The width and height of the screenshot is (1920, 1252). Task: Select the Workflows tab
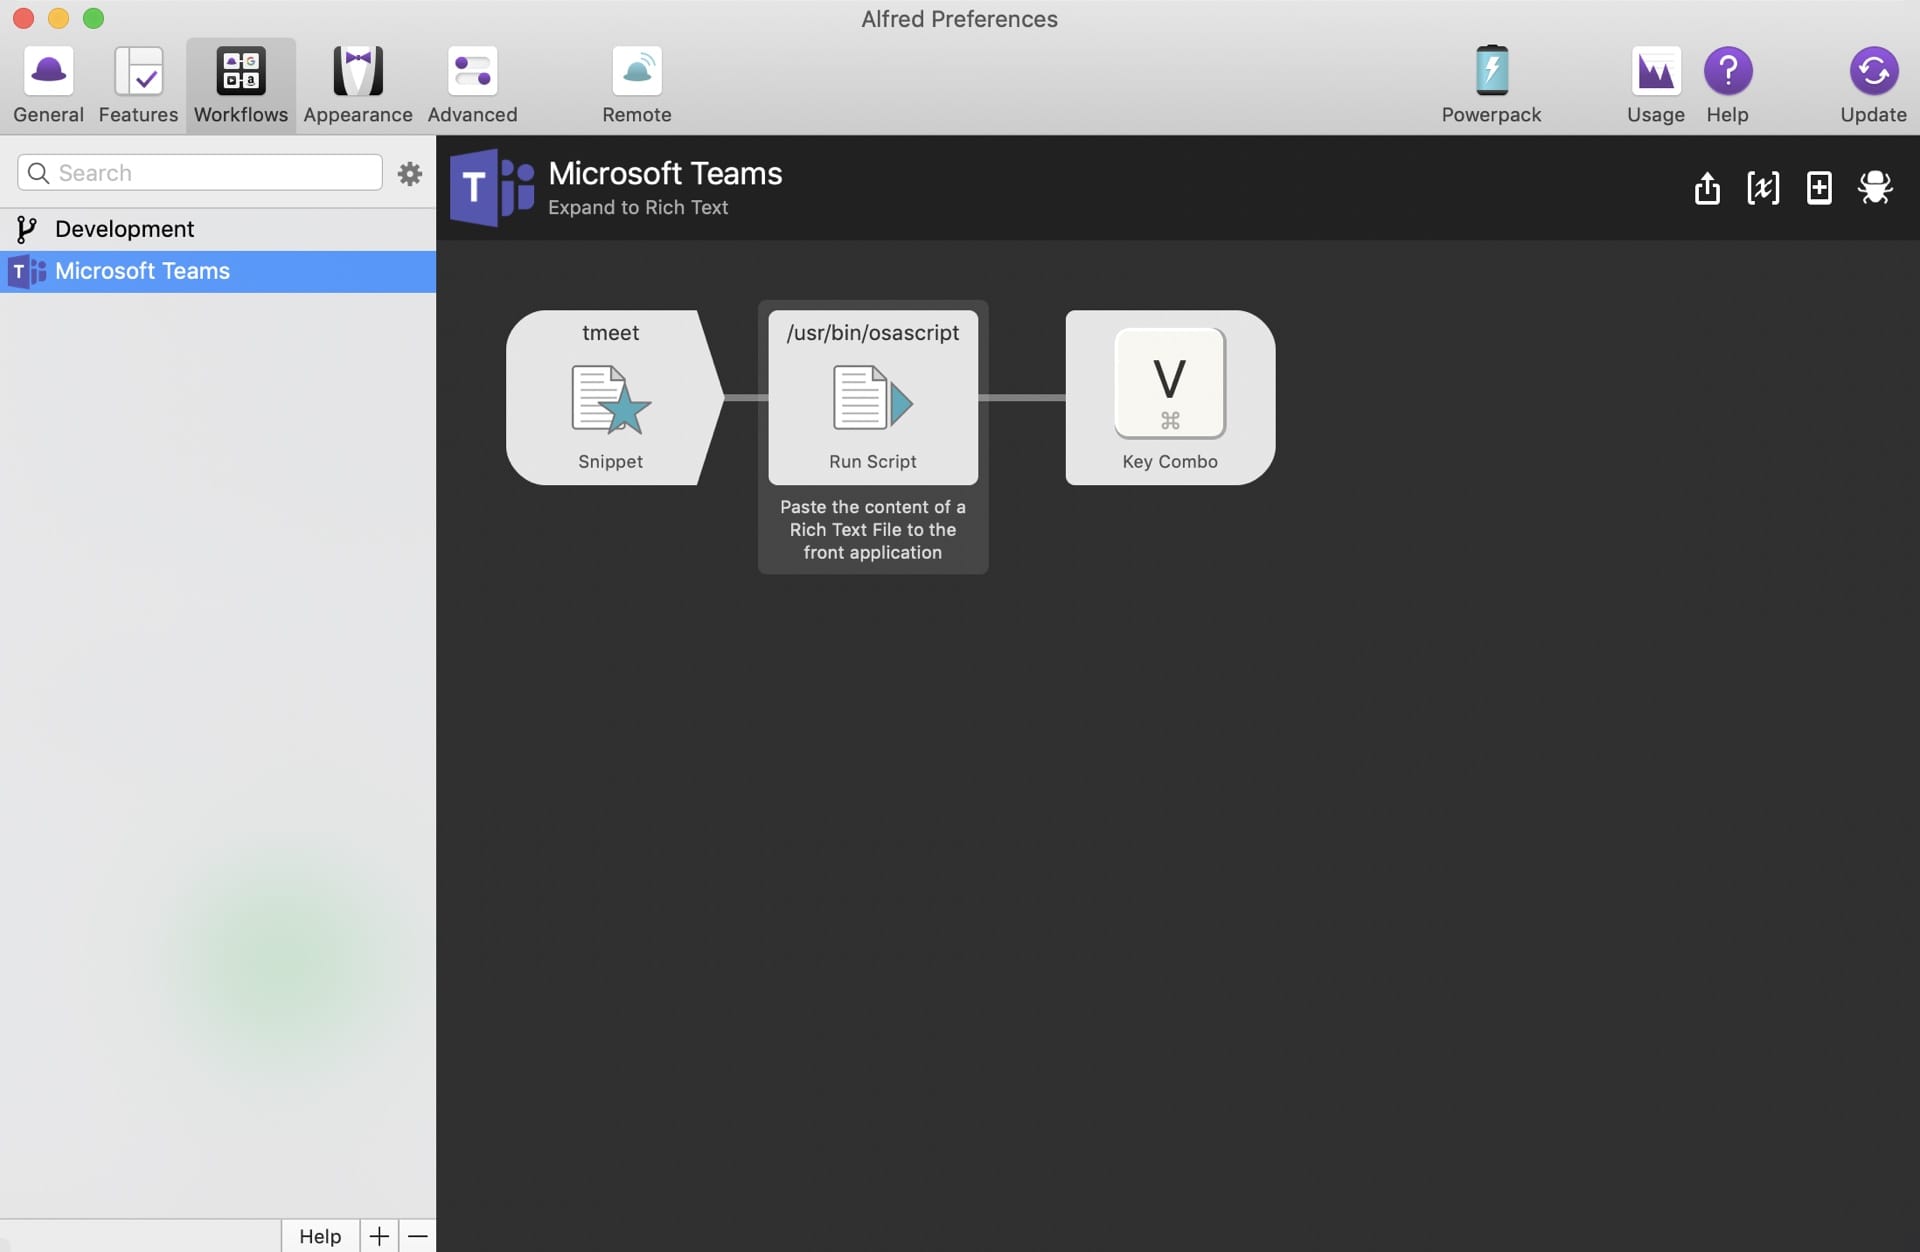(241, 85)
